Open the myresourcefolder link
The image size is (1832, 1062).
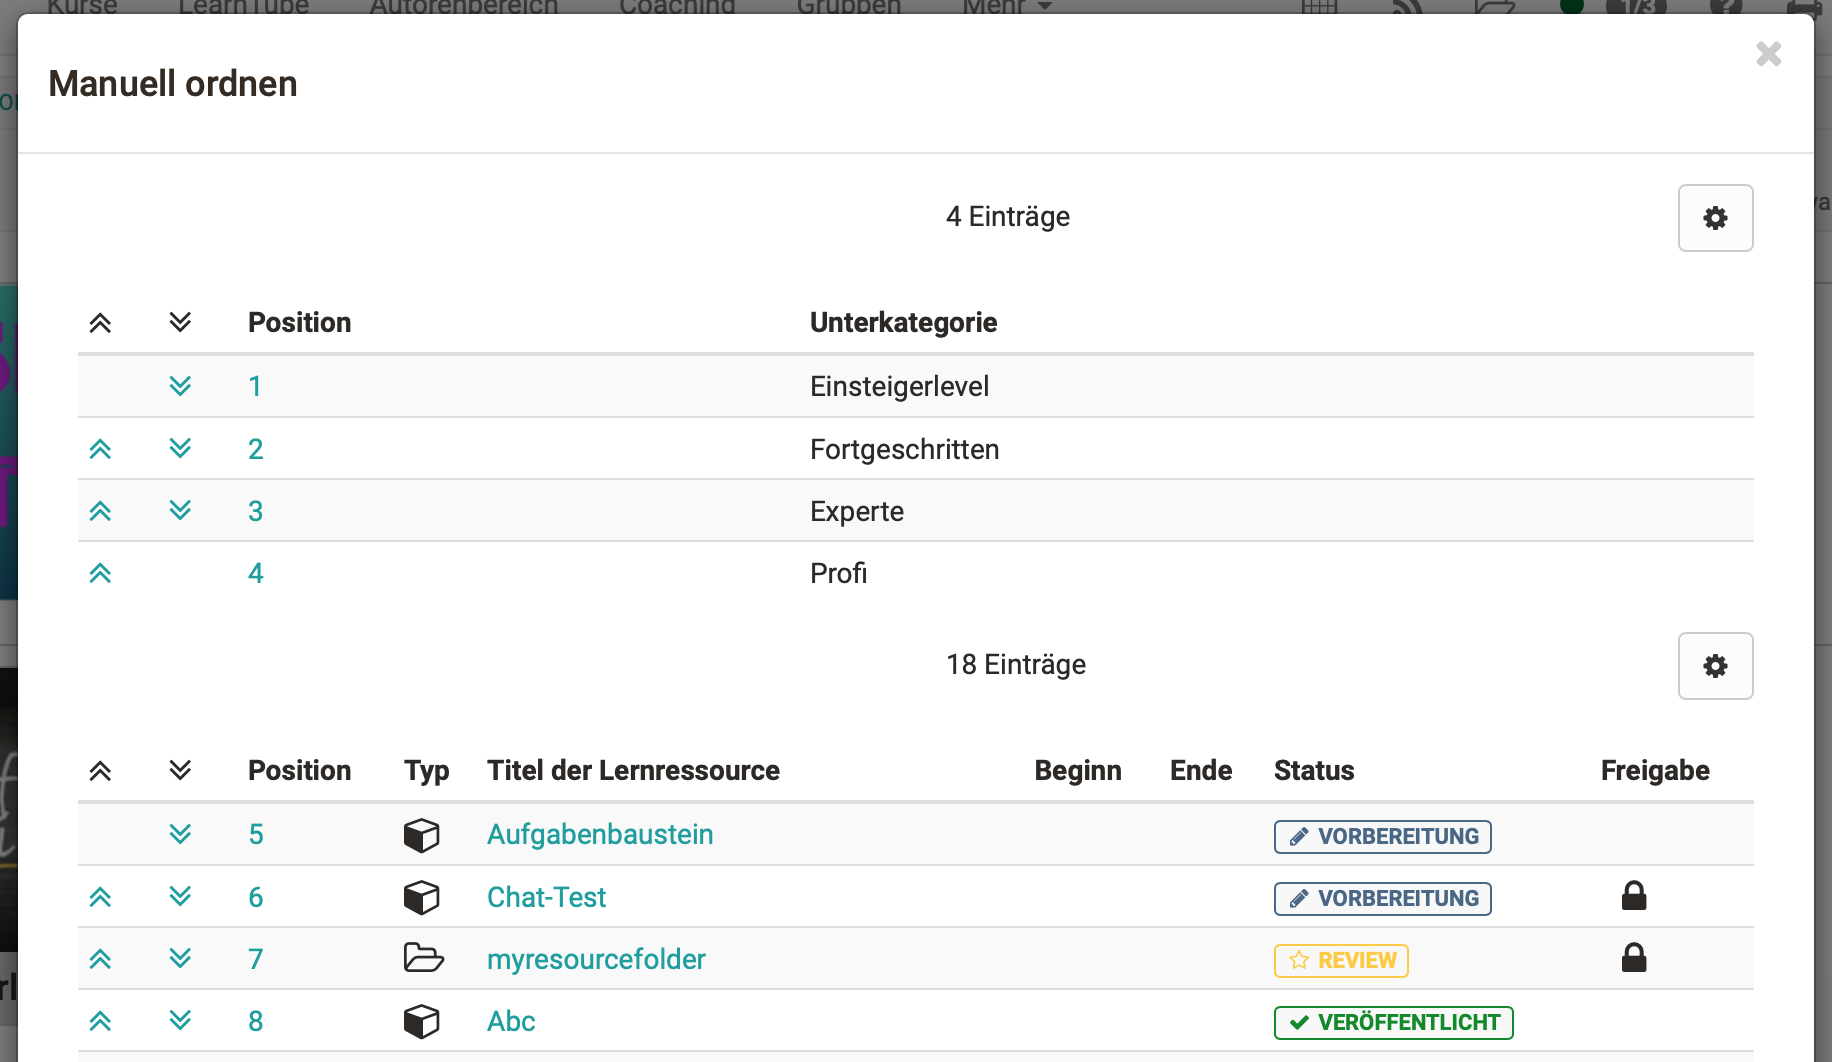[596, 959]
